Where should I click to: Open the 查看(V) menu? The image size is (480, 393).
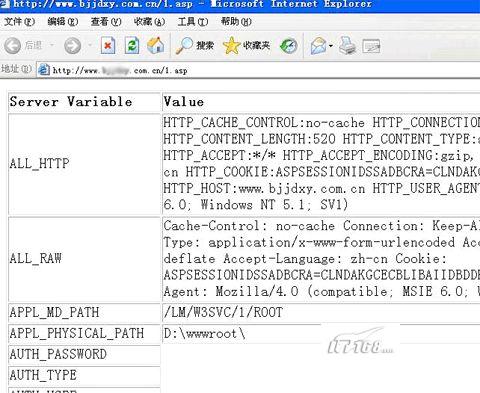pos(106,22)
